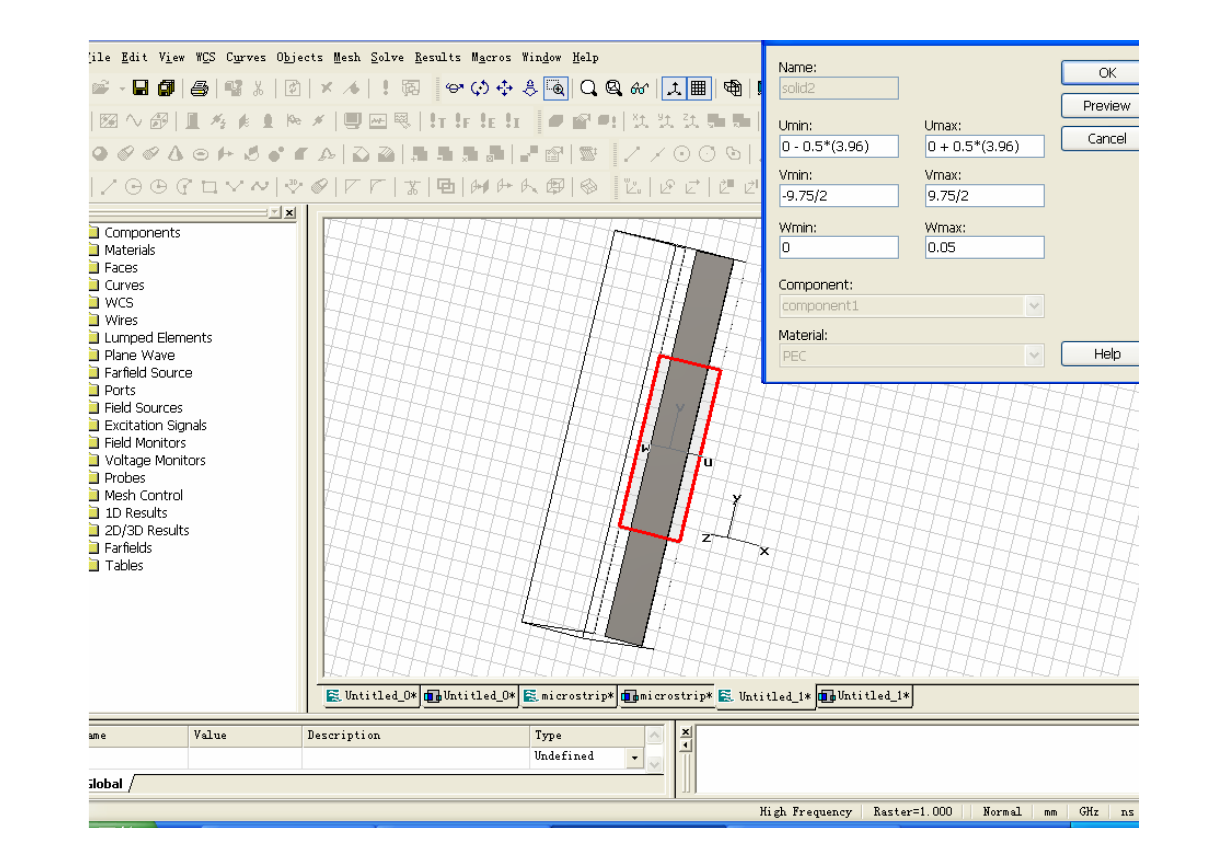Open the dropdown arrow beside Open icon
This screenshot has height=868, width=1228.
pyautogui.click(x=122, y=88)
